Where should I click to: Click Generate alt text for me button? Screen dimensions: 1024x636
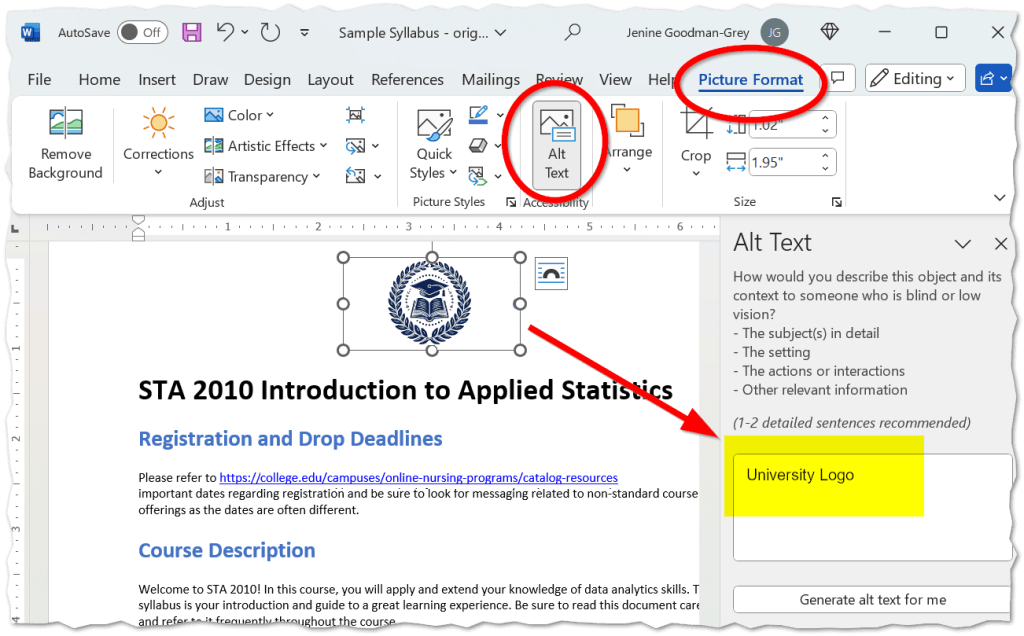pos(872,600)
